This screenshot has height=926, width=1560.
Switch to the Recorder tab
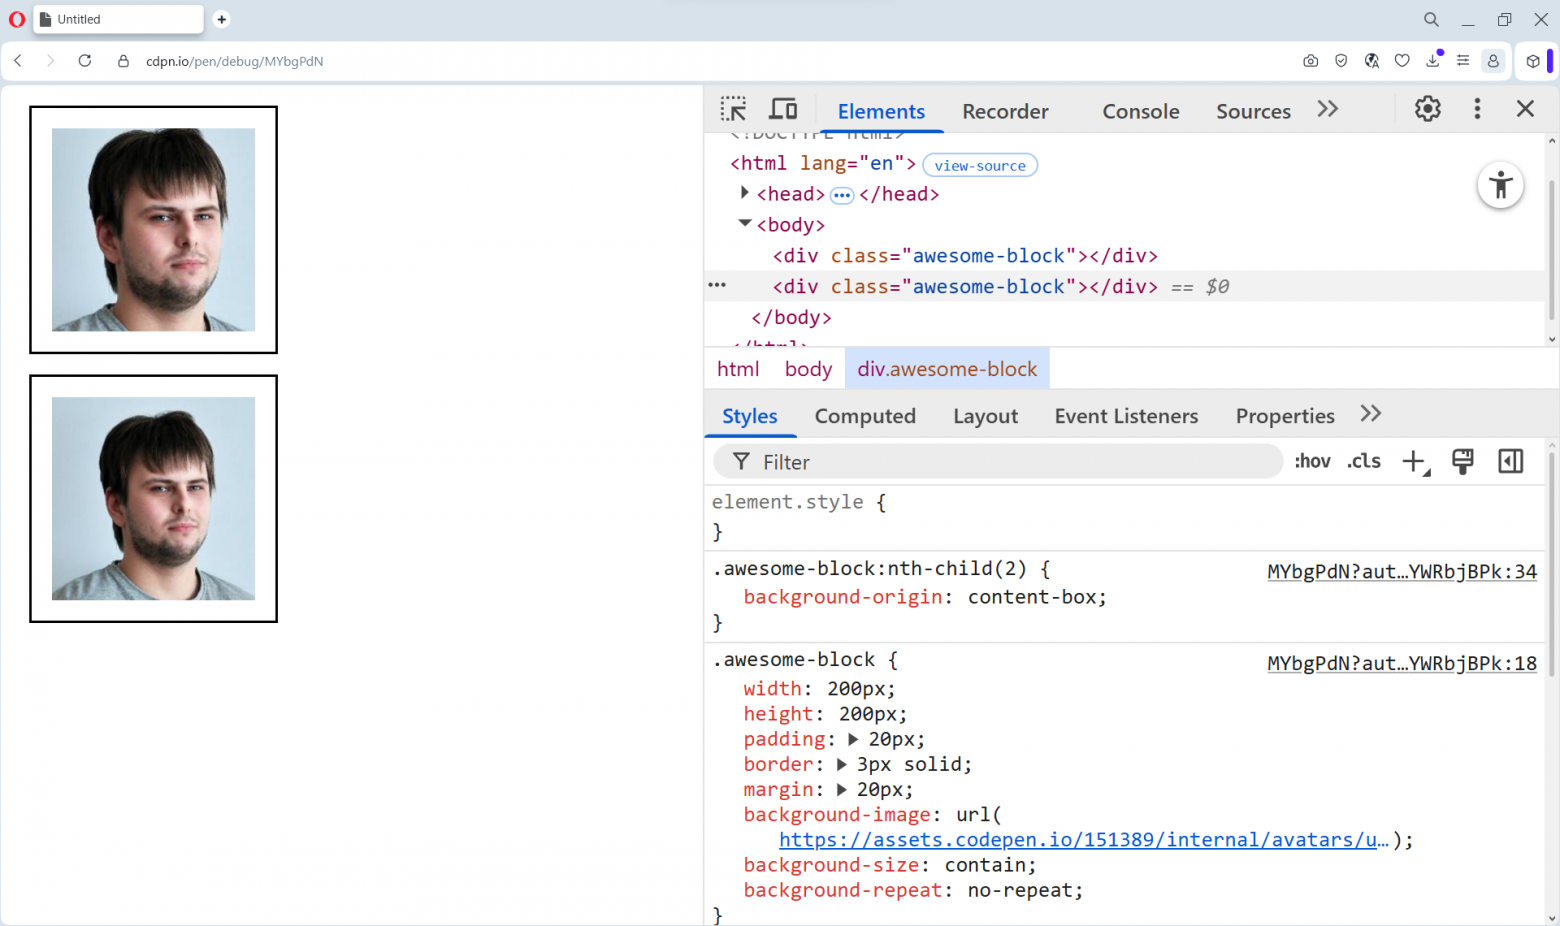coord(1005,111)
